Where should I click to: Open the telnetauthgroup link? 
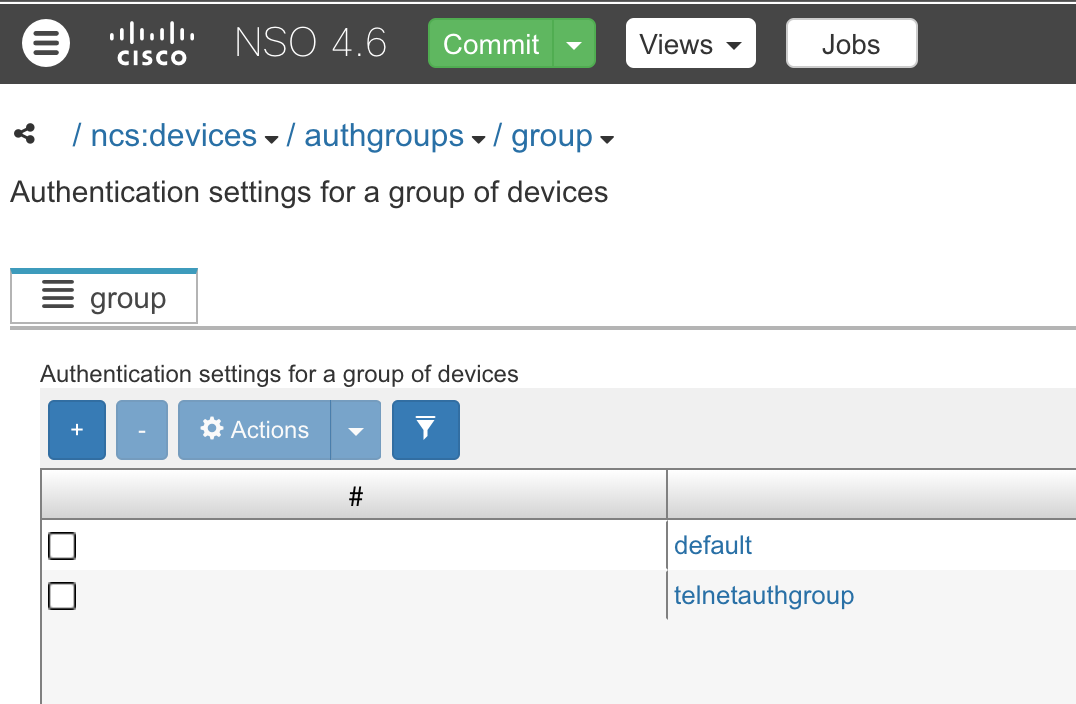pos(764,596)
